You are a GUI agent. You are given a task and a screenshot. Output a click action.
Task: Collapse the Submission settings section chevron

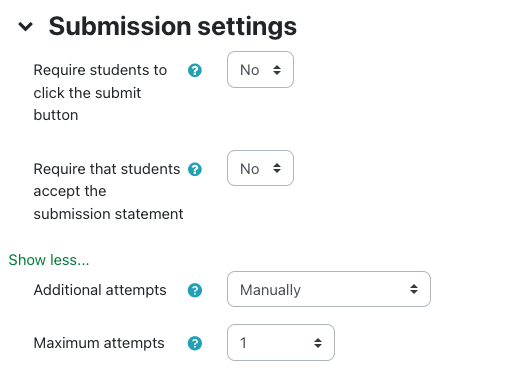point(25,27)
